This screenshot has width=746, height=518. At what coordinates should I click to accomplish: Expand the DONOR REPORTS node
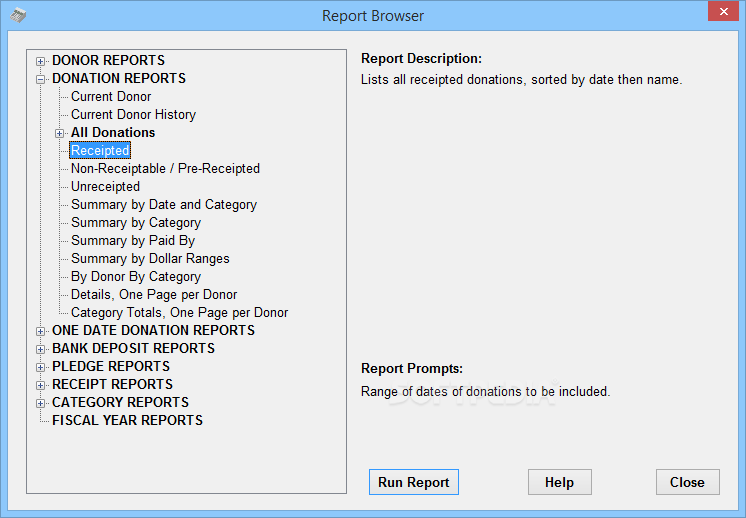(x=40, y=61)
